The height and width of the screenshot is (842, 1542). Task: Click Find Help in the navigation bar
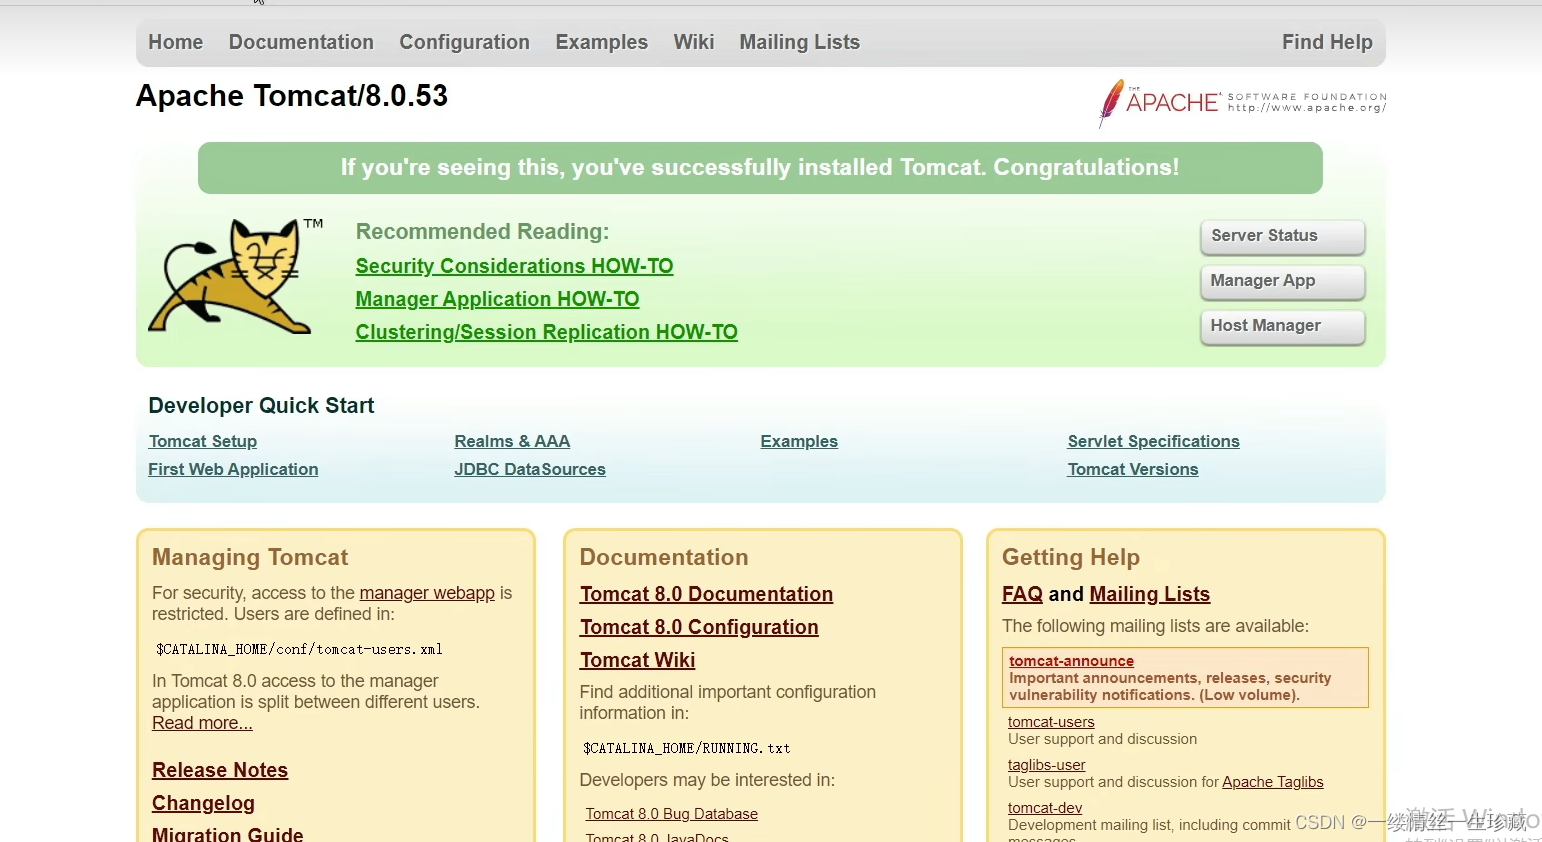click(1327, 42)
